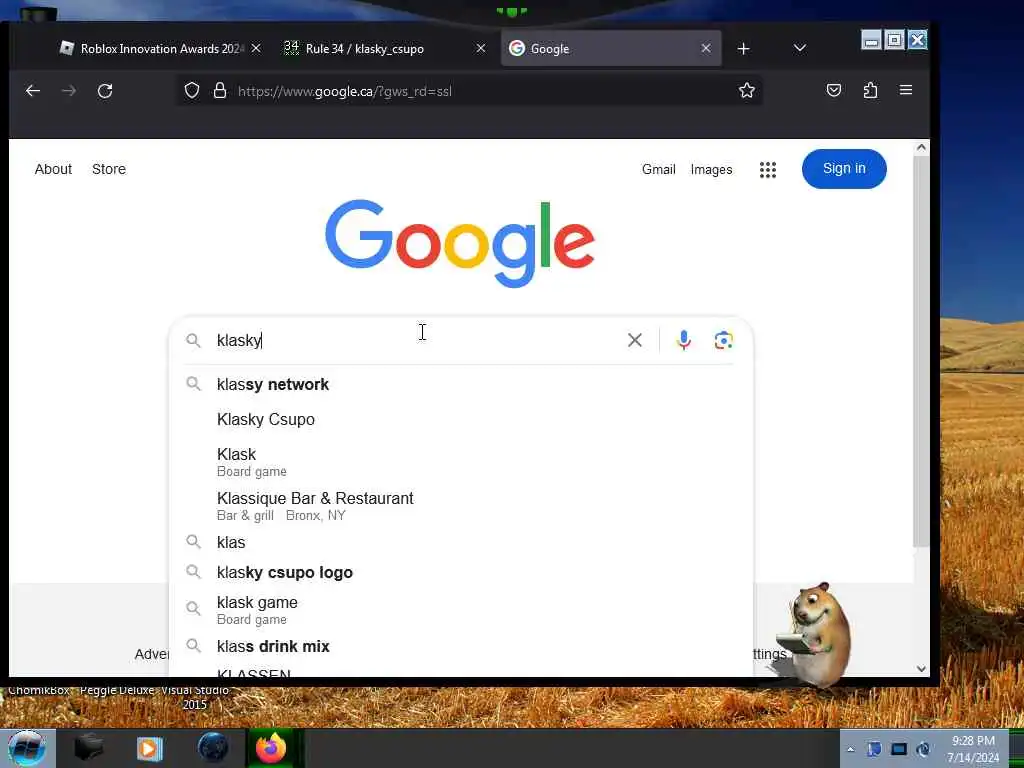This screenshot has height=768, width=1024.
Task: Show hidden system tray icons arrow
Action: pyautogui.click(x=850, y=749)
